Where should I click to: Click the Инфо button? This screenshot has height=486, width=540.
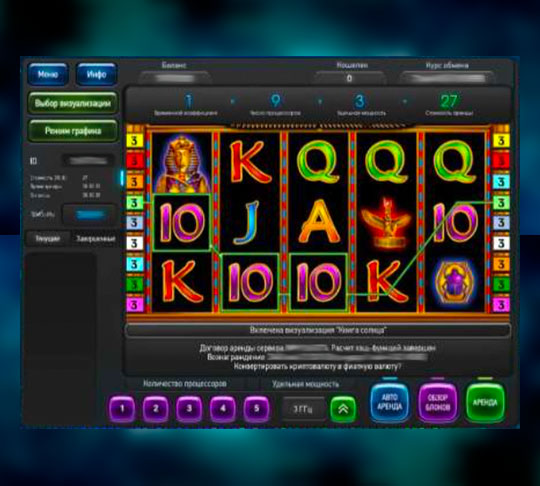coord(96,74)
